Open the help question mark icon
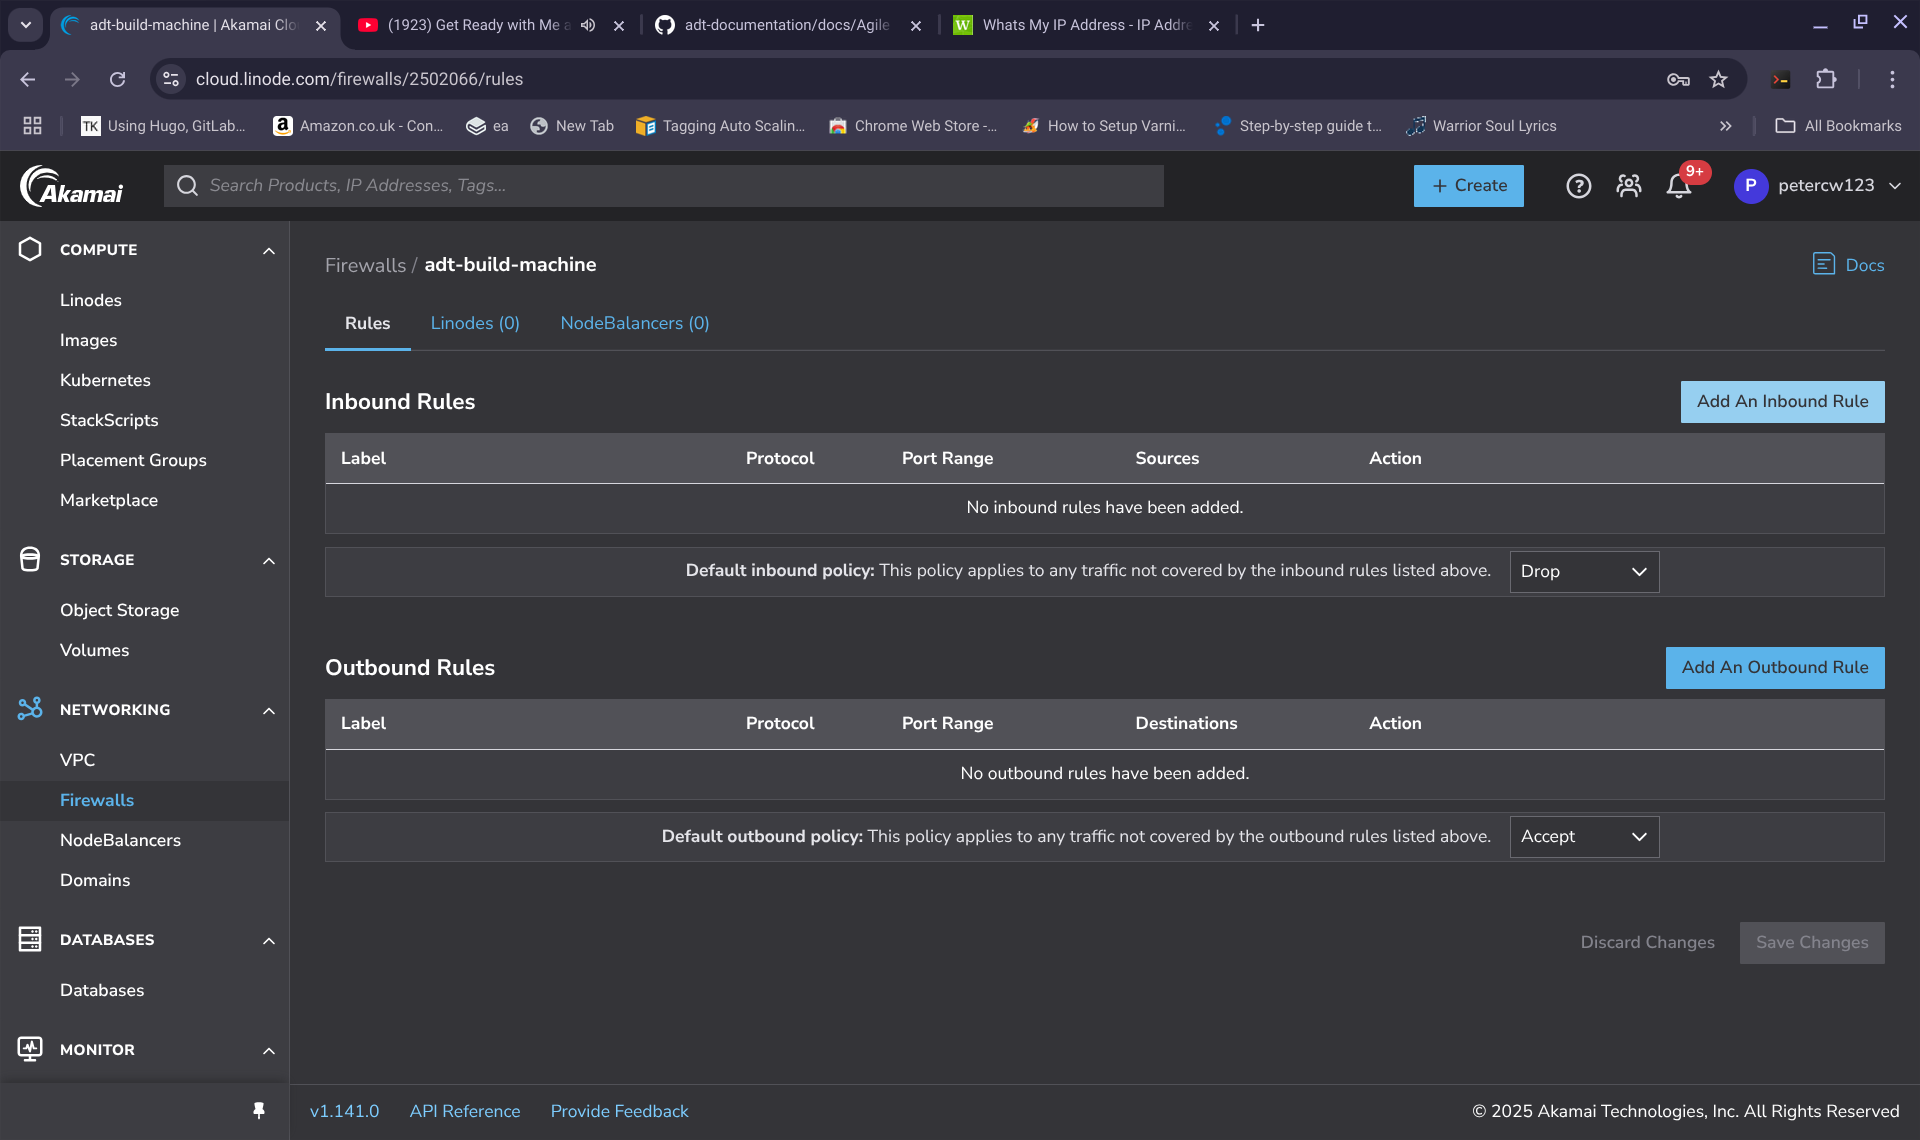The width and height of the screenshot is (1920, 1140). (1578, 186)
